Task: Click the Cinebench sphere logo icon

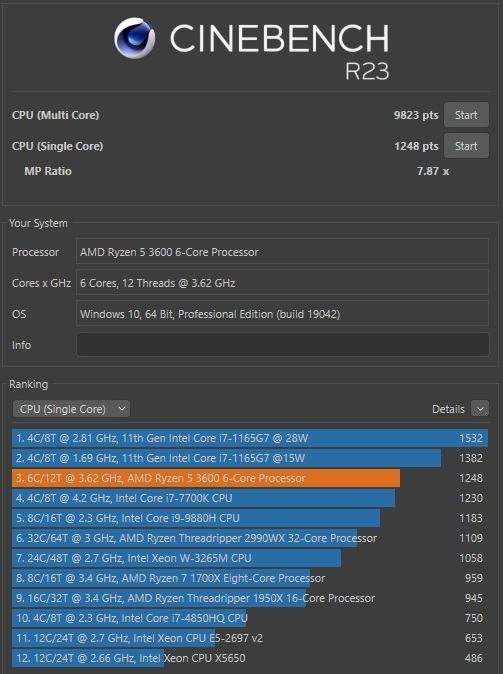Action: pyautogui.click(x=135, y=38)
